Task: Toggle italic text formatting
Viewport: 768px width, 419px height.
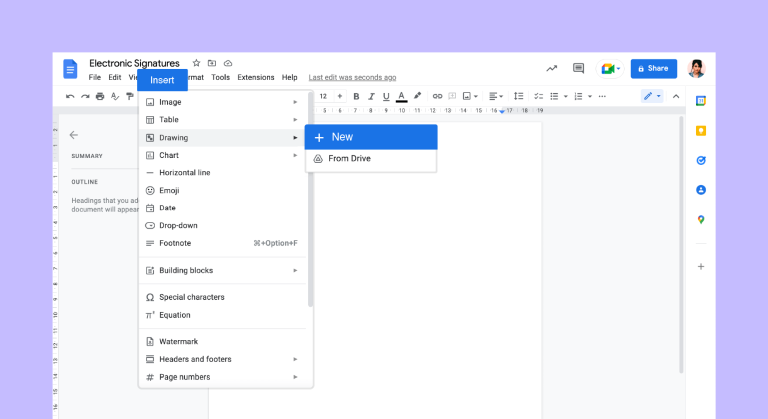Action: (x=371, y=96)
